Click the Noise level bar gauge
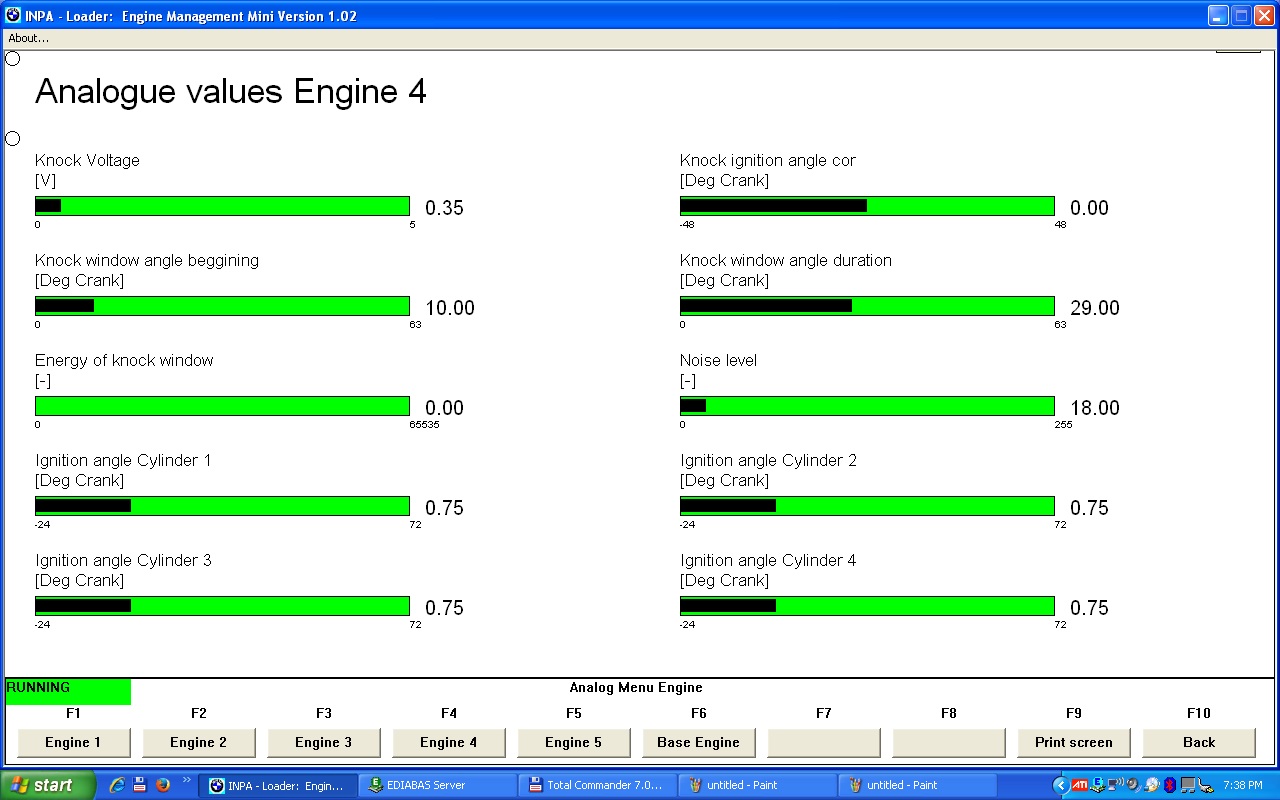This screenshot has height=800, width=1280. coord(867,406)
